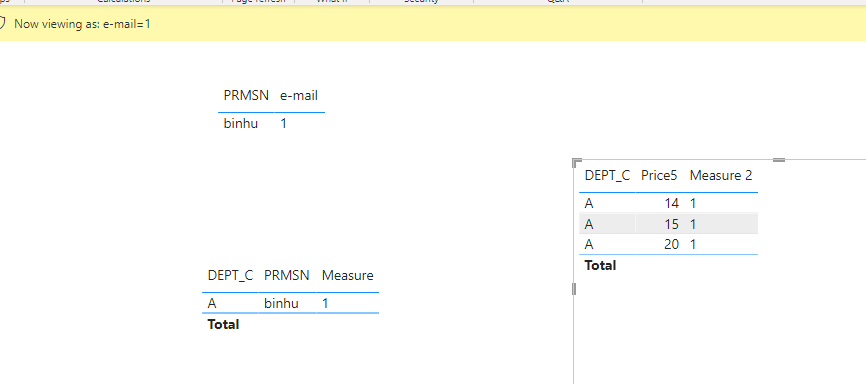The height and width of the screenshot is (384, 866).
Task: Click the "Now viewing as: e-mail=1" banner text
Action: pos(82,24)
